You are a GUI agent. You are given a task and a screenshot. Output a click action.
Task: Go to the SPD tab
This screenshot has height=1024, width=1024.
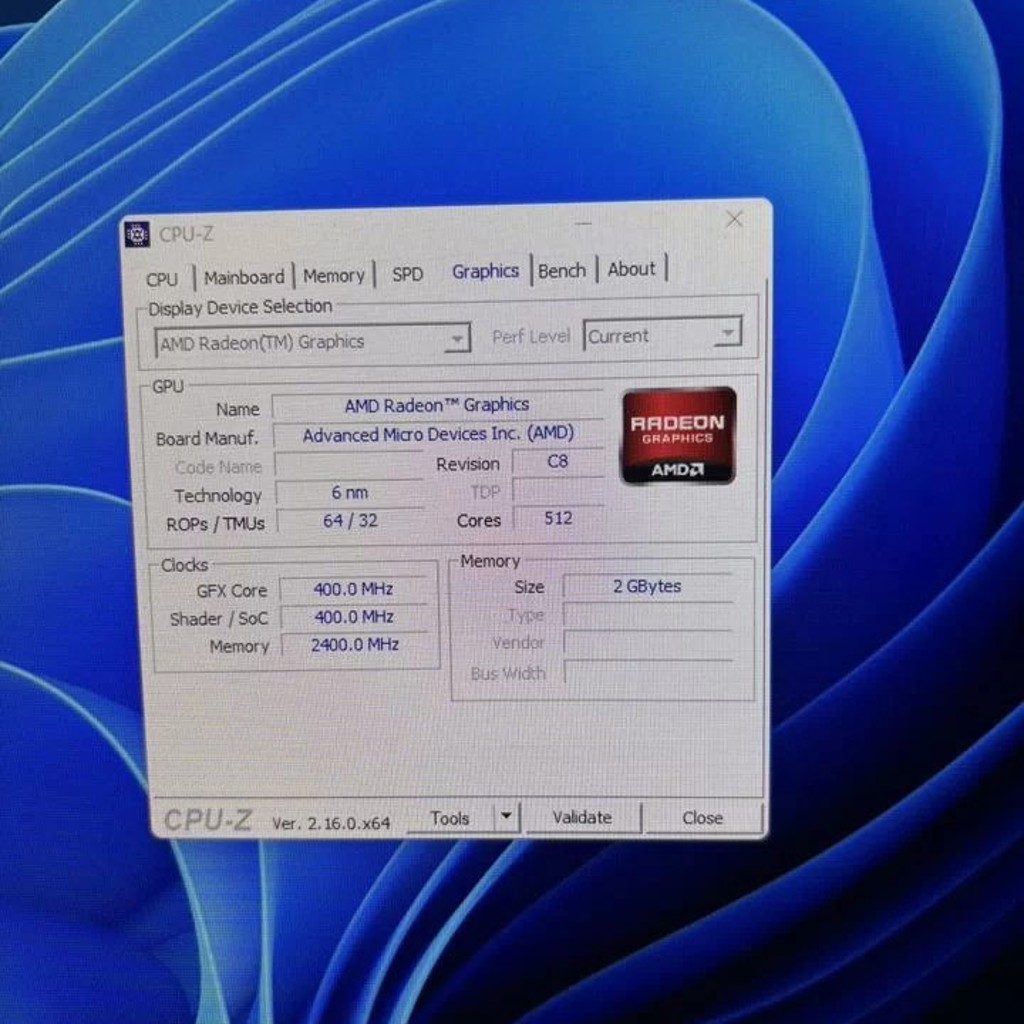click(x=408, y=274)
